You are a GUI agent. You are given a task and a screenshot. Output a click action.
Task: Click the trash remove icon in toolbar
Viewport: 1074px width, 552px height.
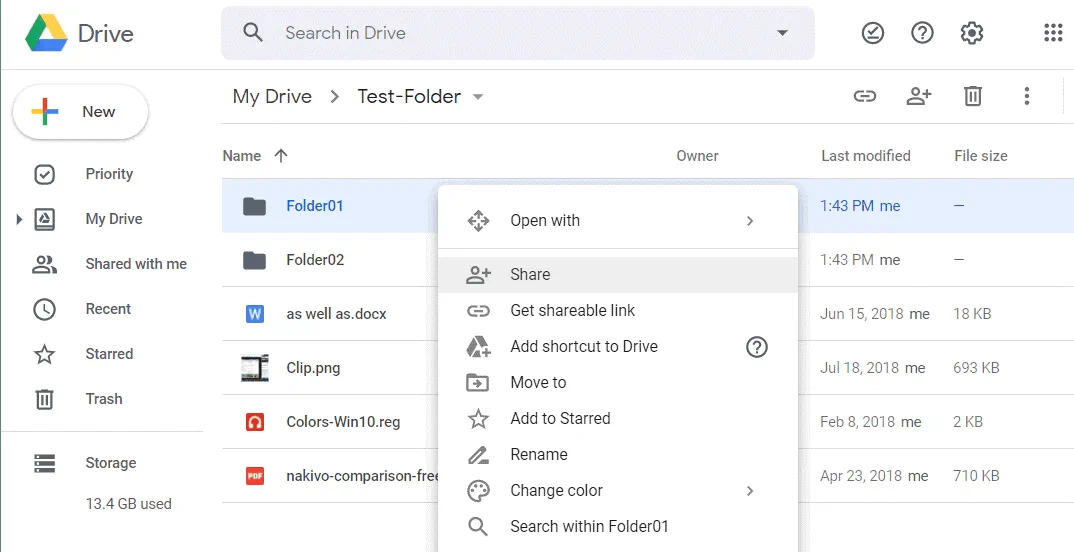tap(972, 96)
